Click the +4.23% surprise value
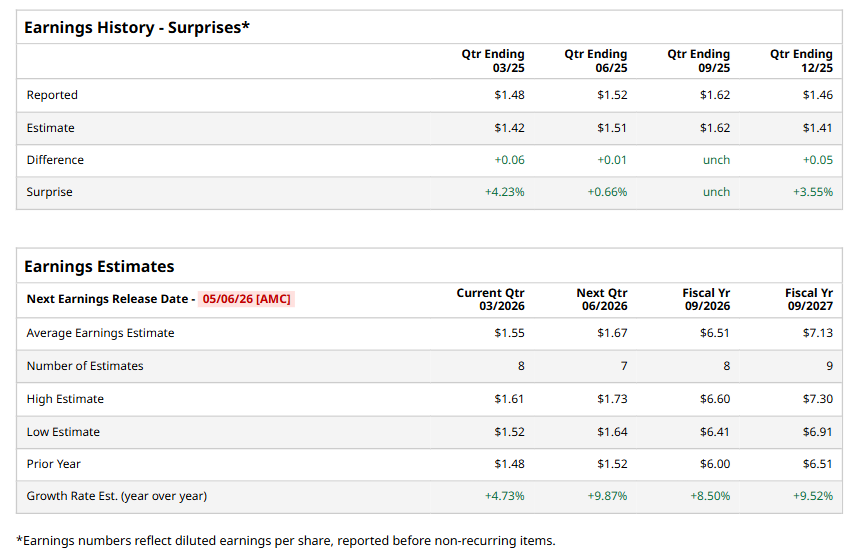This screenshot has height=554, width=852. pyautogui.click(x=504, y=192)
